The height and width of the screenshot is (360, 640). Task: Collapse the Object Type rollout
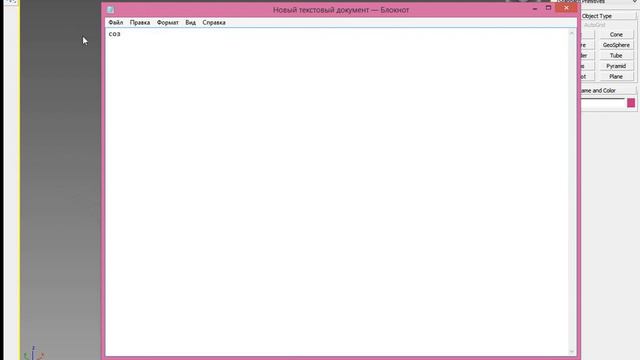[608, 16]
